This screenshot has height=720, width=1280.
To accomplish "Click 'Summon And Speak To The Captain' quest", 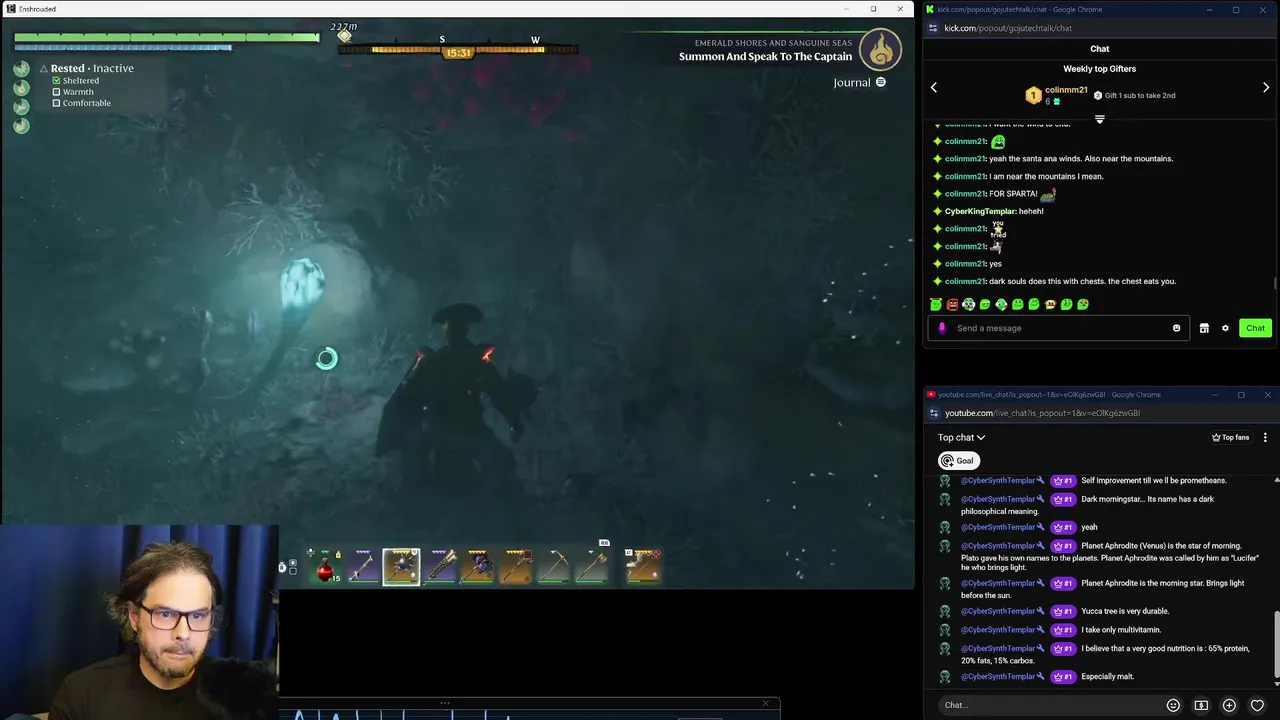I will coord(765,57).
